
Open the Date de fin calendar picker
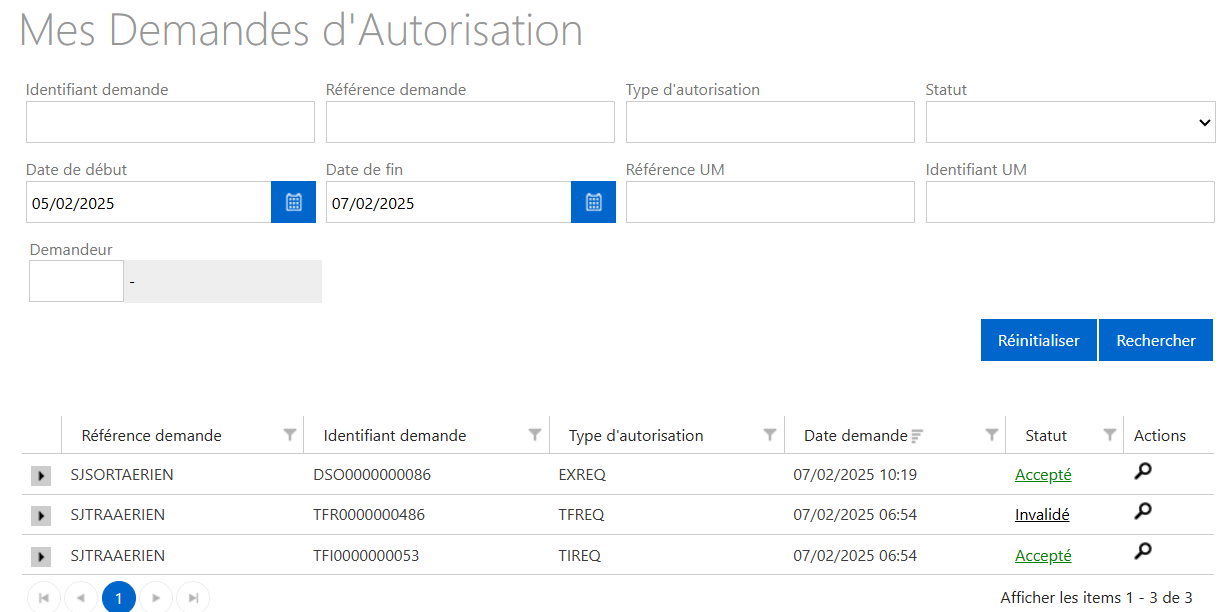(593, 202)
